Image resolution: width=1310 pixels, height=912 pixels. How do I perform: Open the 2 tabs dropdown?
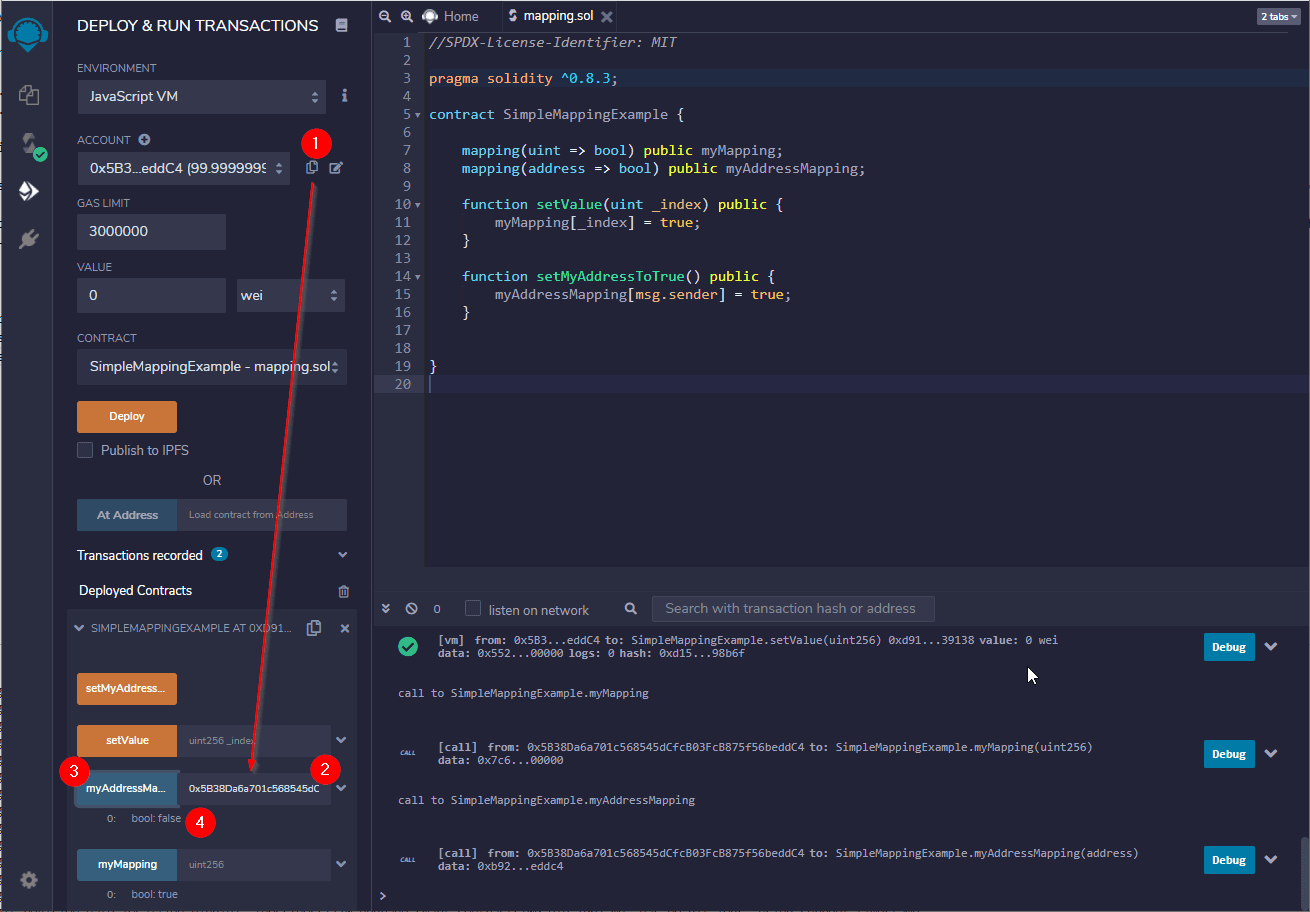pos(1279,16)
